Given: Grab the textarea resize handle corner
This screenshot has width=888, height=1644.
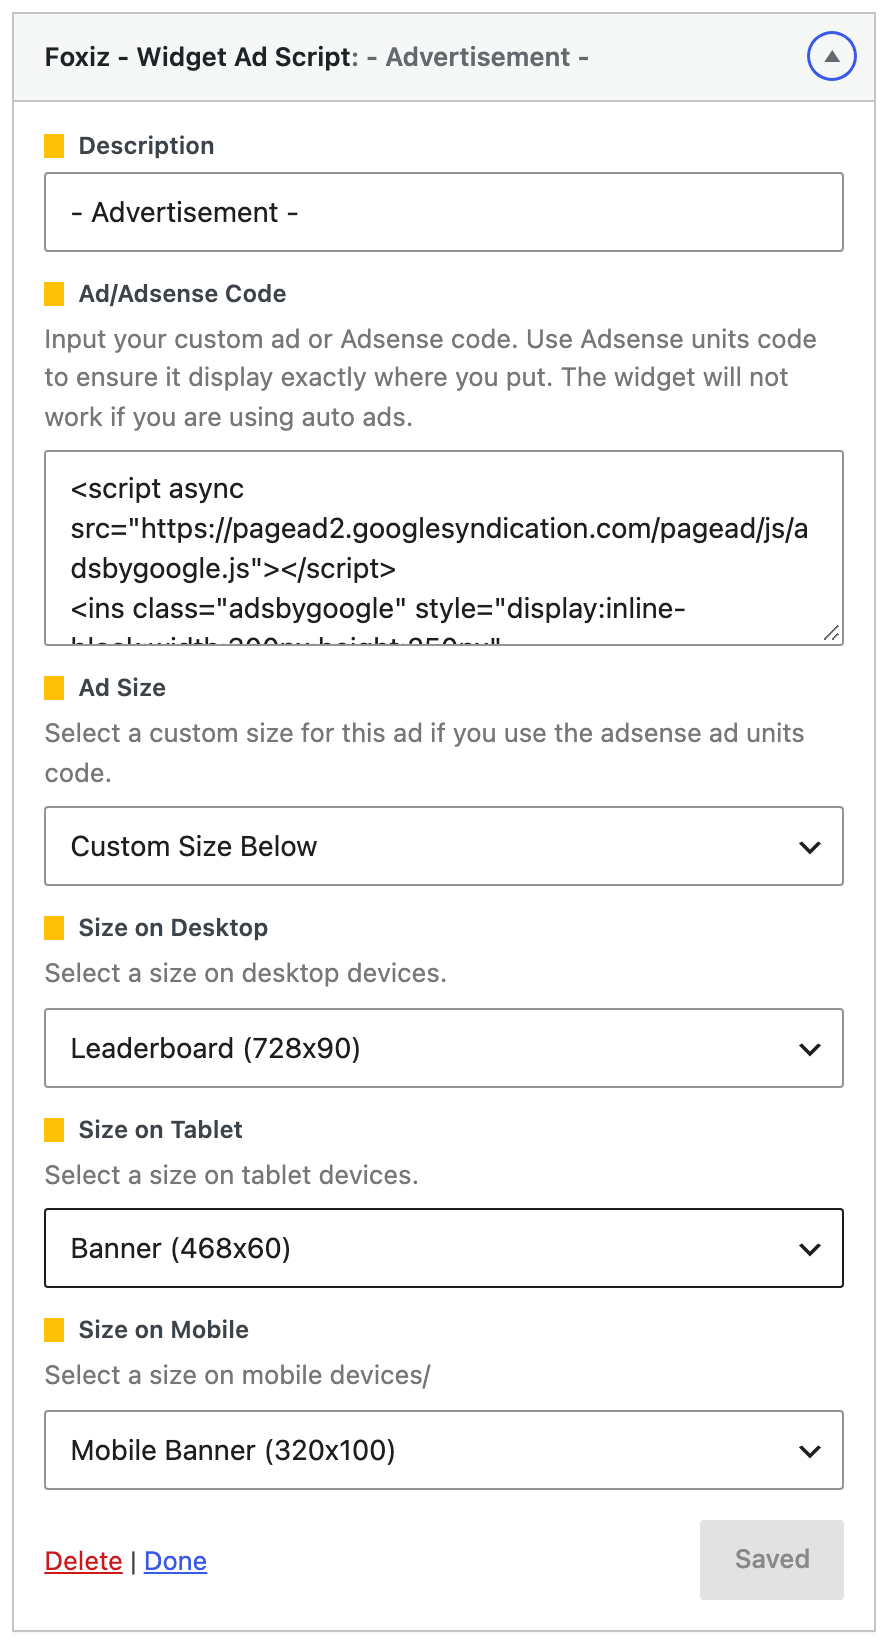Looking at the screenshot, I should (x=831, y=633).
